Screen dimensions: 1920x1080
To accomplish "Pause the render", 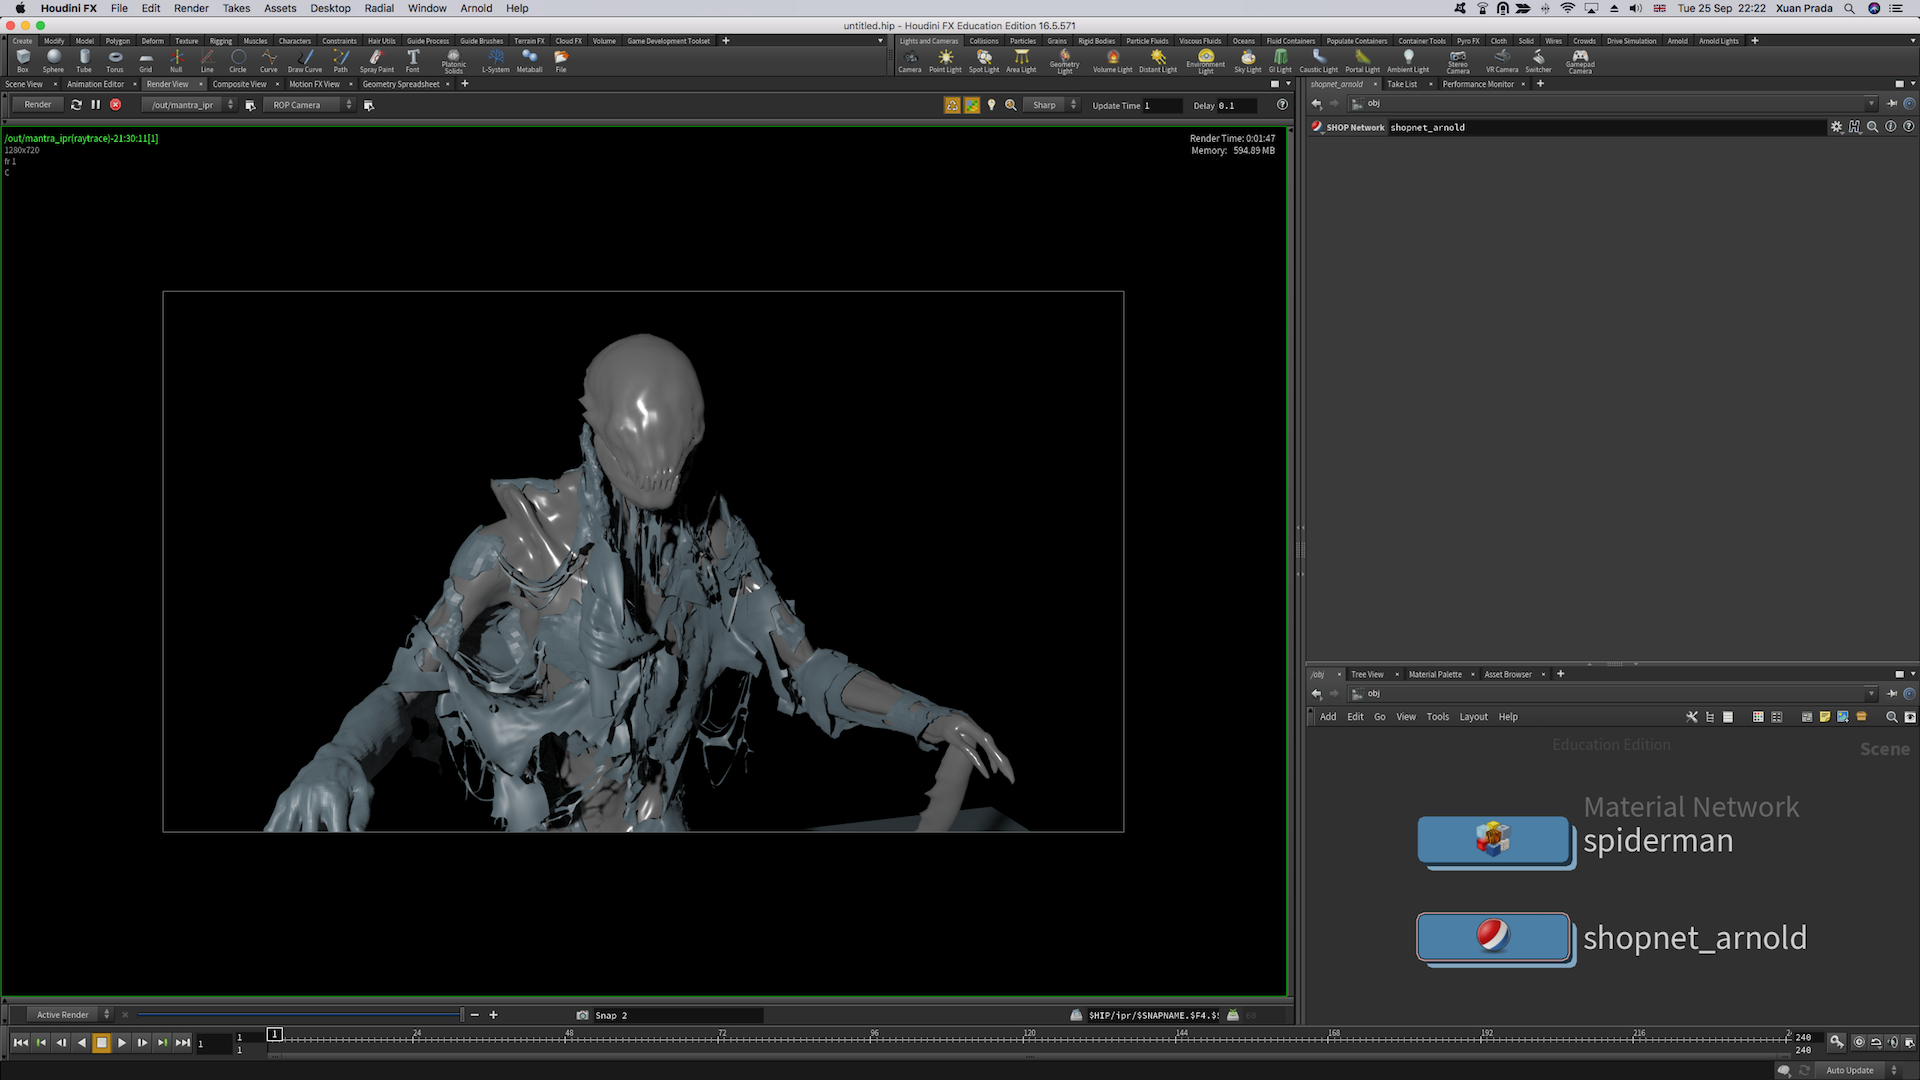I will (x=96, y=104).
